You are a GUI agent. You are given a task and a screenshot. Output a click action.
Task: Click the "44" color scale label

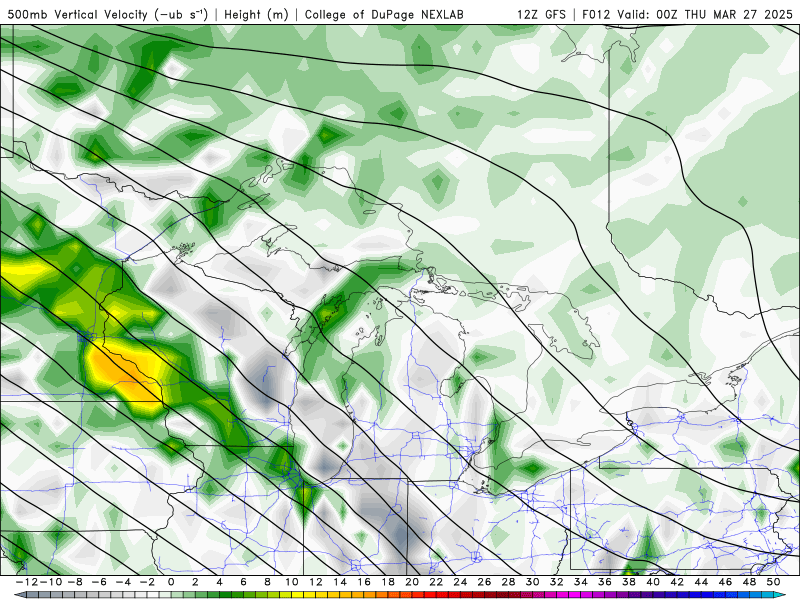701,582
